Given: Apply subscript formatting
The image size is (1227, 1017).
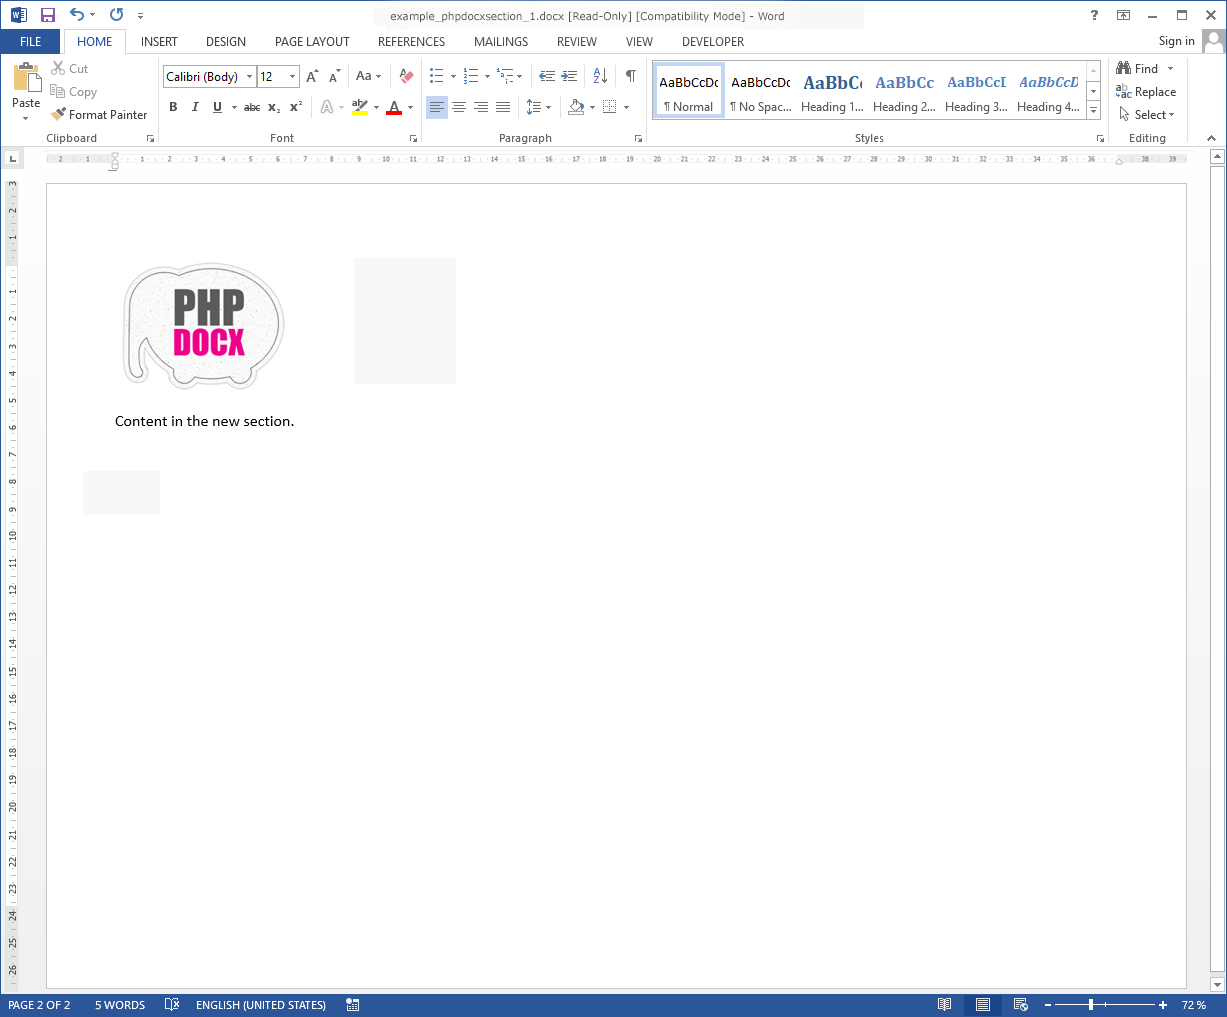Looking at the screenshot, I should click(274, 107).
